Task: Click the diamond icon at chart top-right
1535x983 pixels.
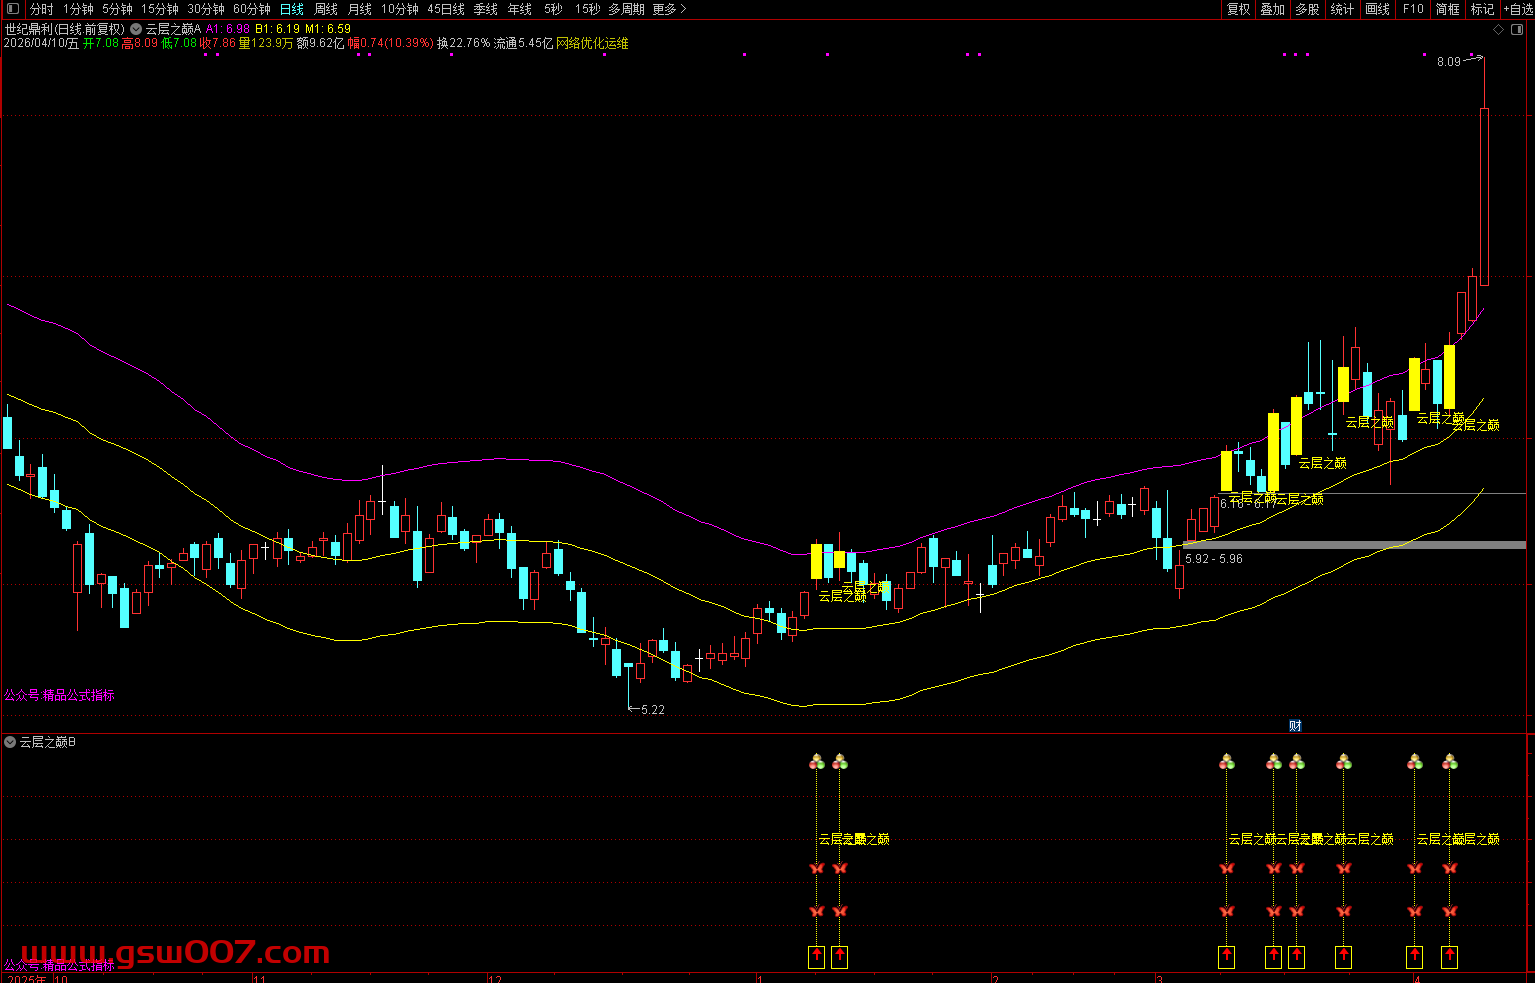Action: point(1498,30)
